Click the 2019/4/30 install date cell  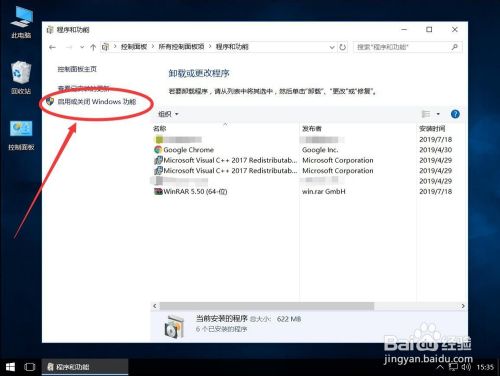[x=435, y=150]
